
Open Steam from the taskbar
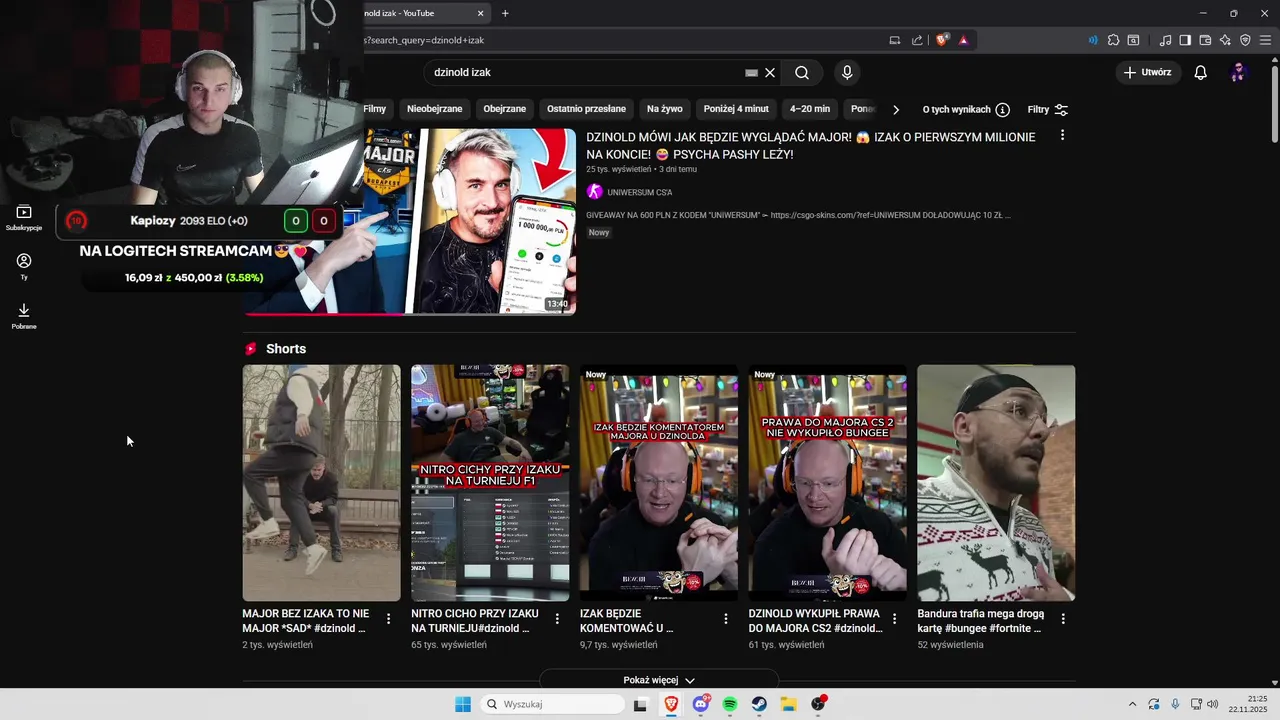[759, 704]
